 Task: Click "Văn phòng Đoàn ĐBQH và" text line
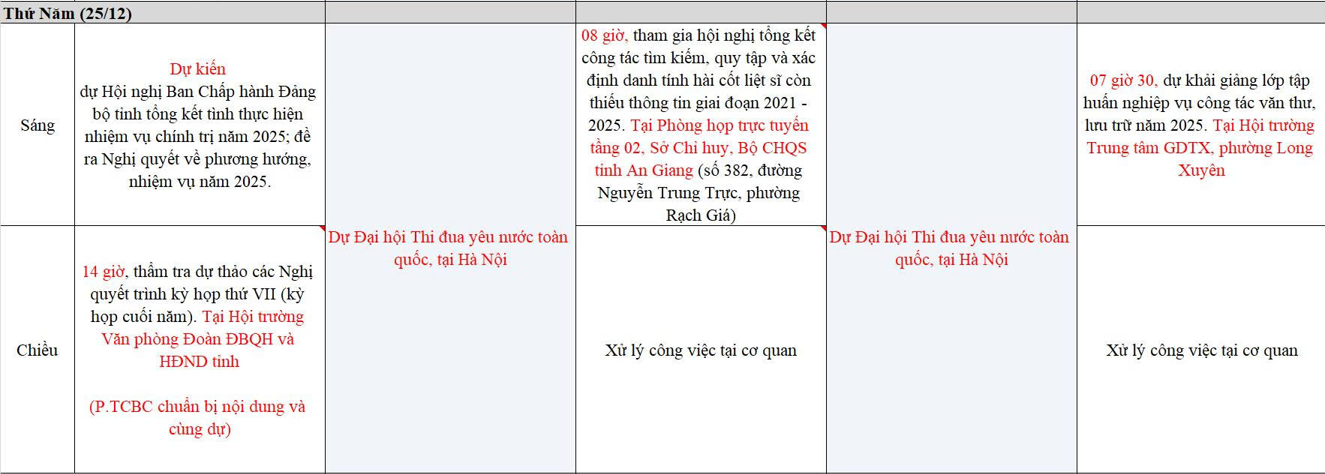[x=198, y=339]
